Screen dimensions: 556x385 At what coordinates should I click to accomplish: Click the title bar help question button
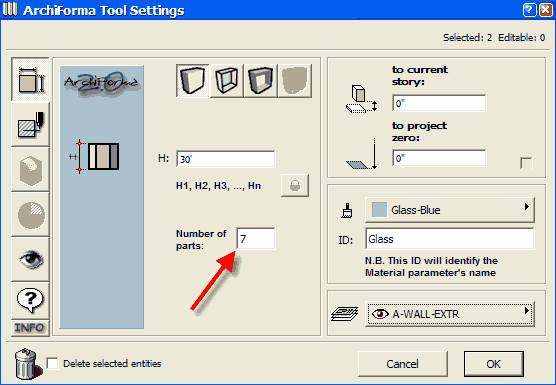tap(529, 10)
